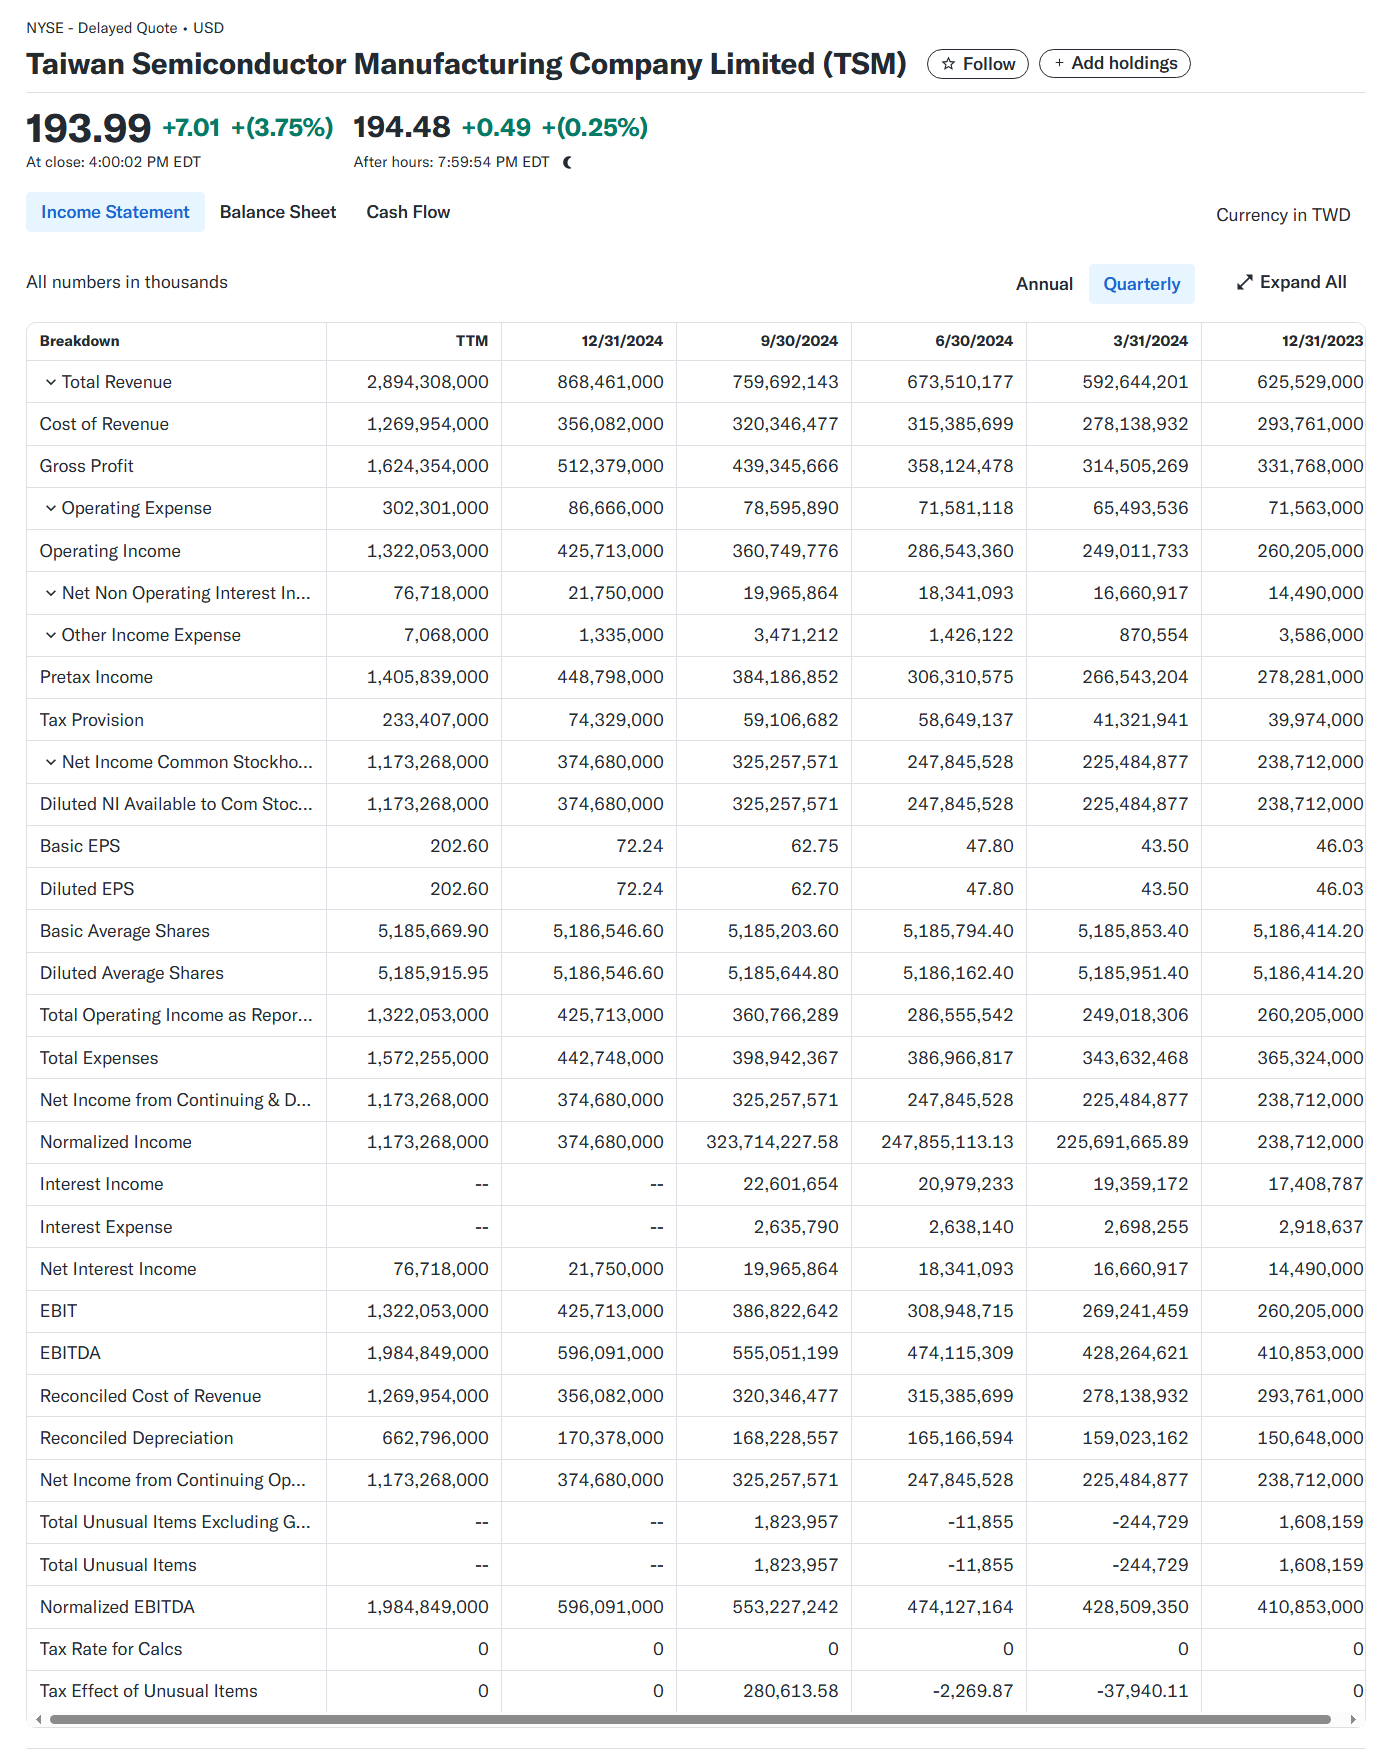Click the Follow star button
Image resolution: width=1385 pixels, height=1755 pixels.
tap(977, 64)
